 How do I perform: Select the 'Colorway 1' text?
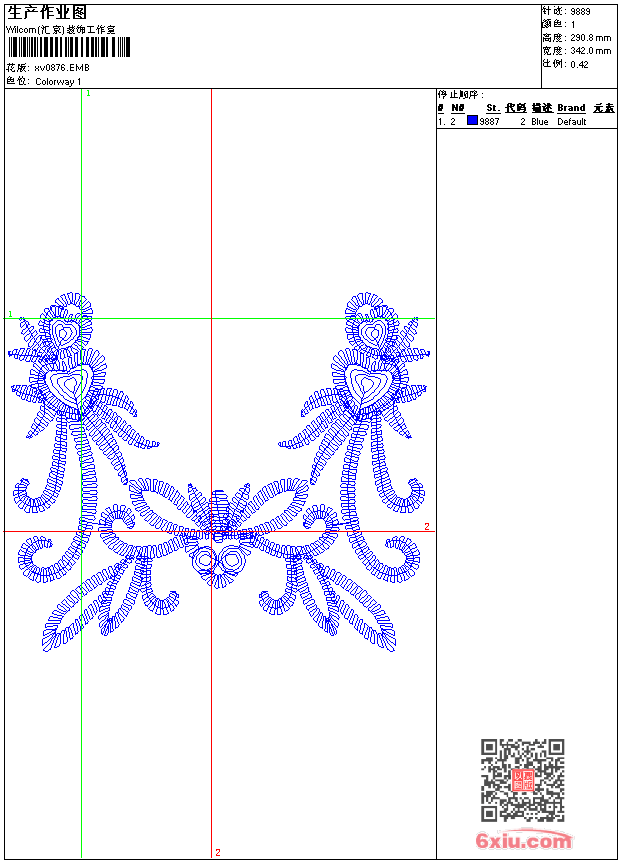pos(58,82)
